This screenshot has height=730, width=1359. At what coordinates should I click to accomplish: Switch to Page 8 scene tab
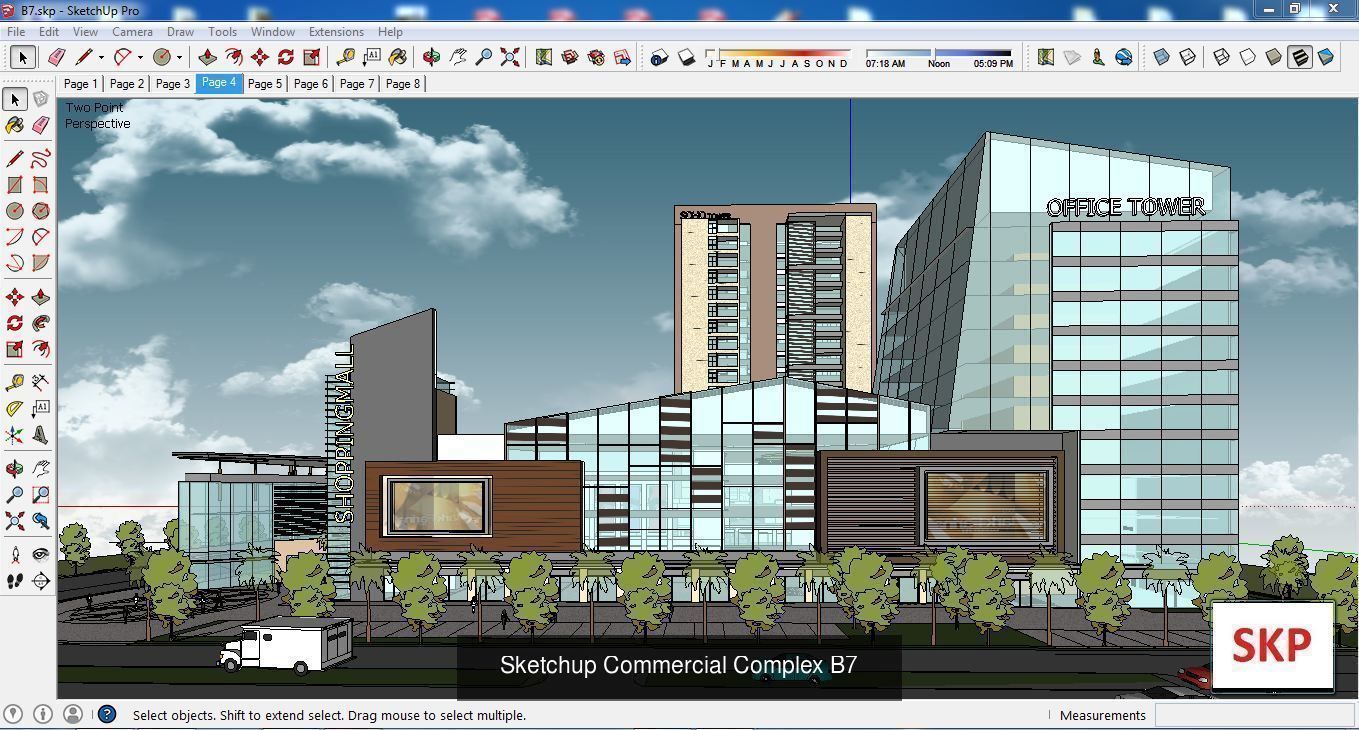tap(403, 84)
